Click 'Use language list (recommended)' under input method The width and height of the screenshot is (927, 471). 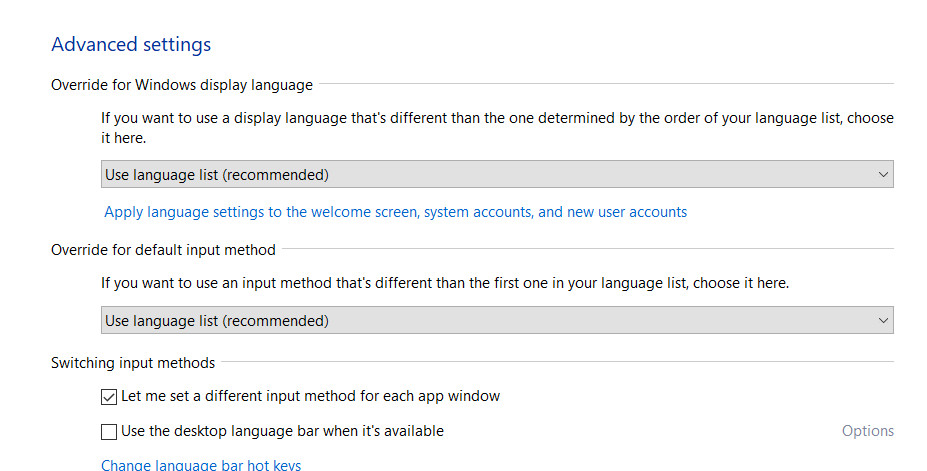tap(217, 321)
